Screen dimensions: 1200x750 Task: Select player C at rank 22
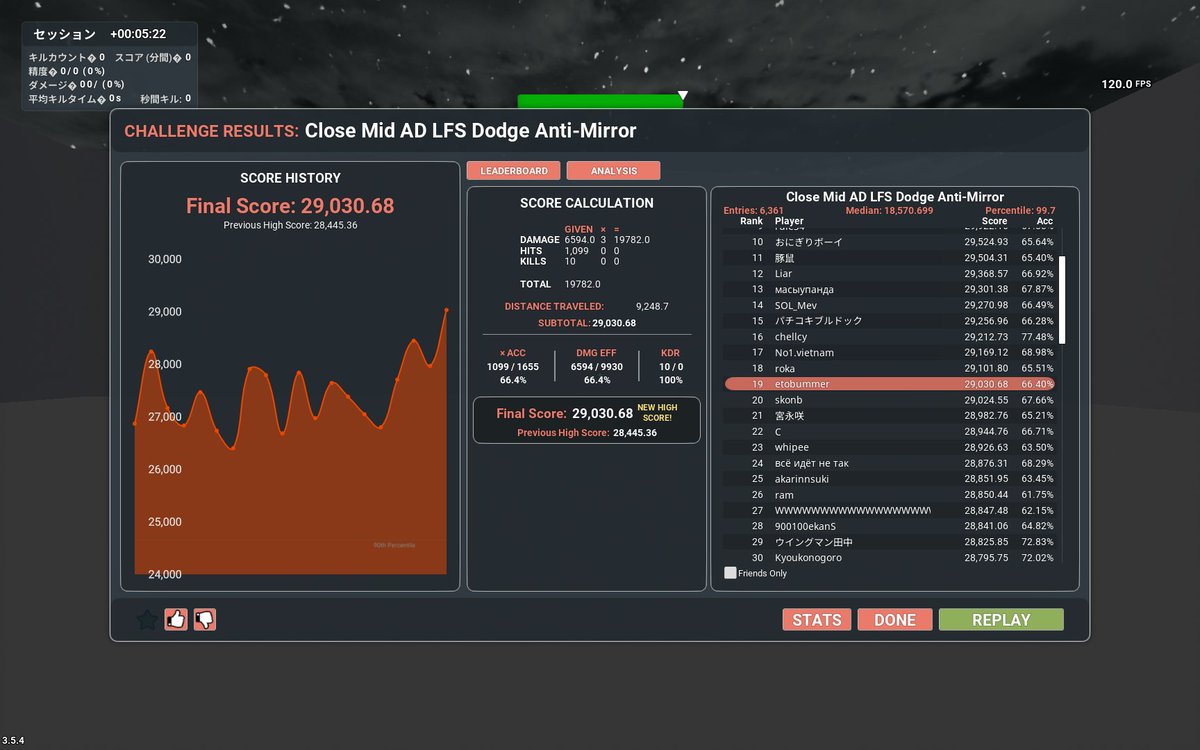(890, 432)
